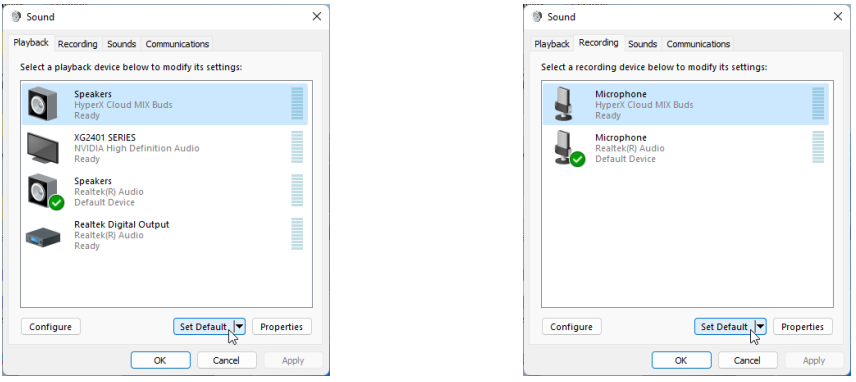
Task: Close the Recording Sound window
Action: coord(837,16)
